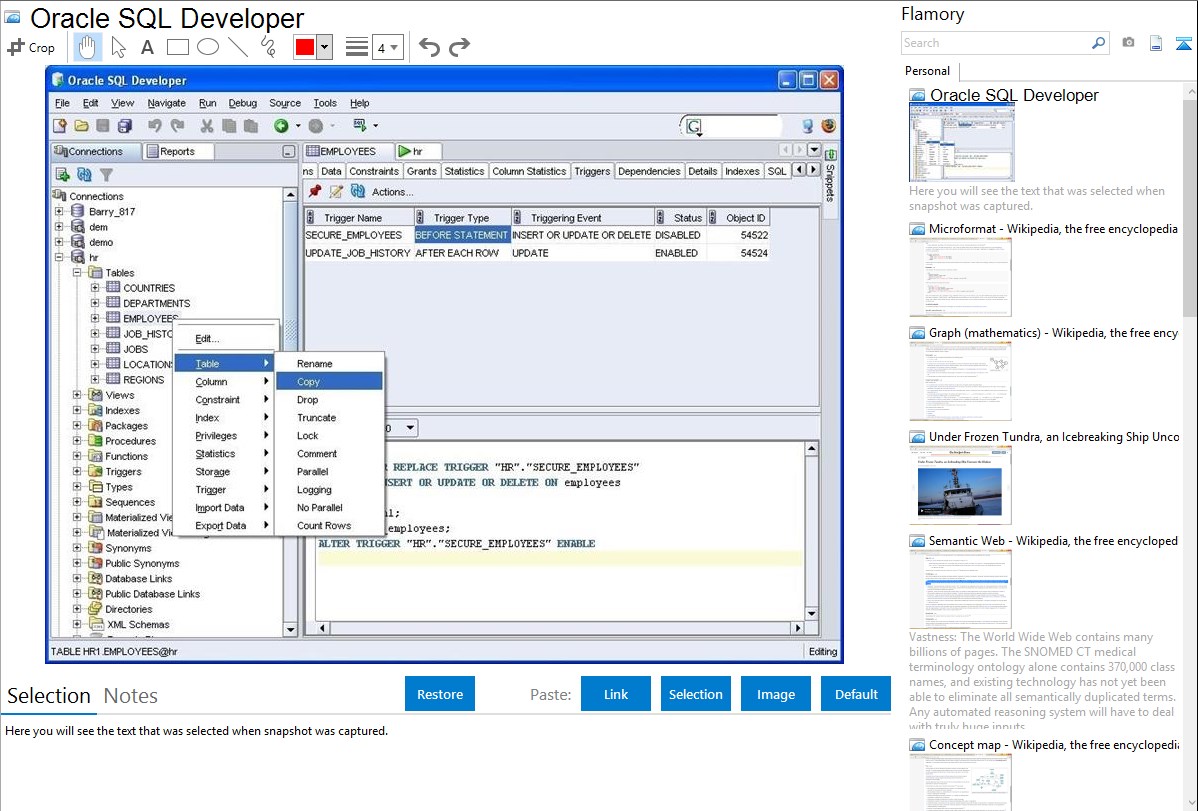Select the SECURE_EMPLOYEES trigger name cell
Screen dimensions: 1198x811
[358, 235]
